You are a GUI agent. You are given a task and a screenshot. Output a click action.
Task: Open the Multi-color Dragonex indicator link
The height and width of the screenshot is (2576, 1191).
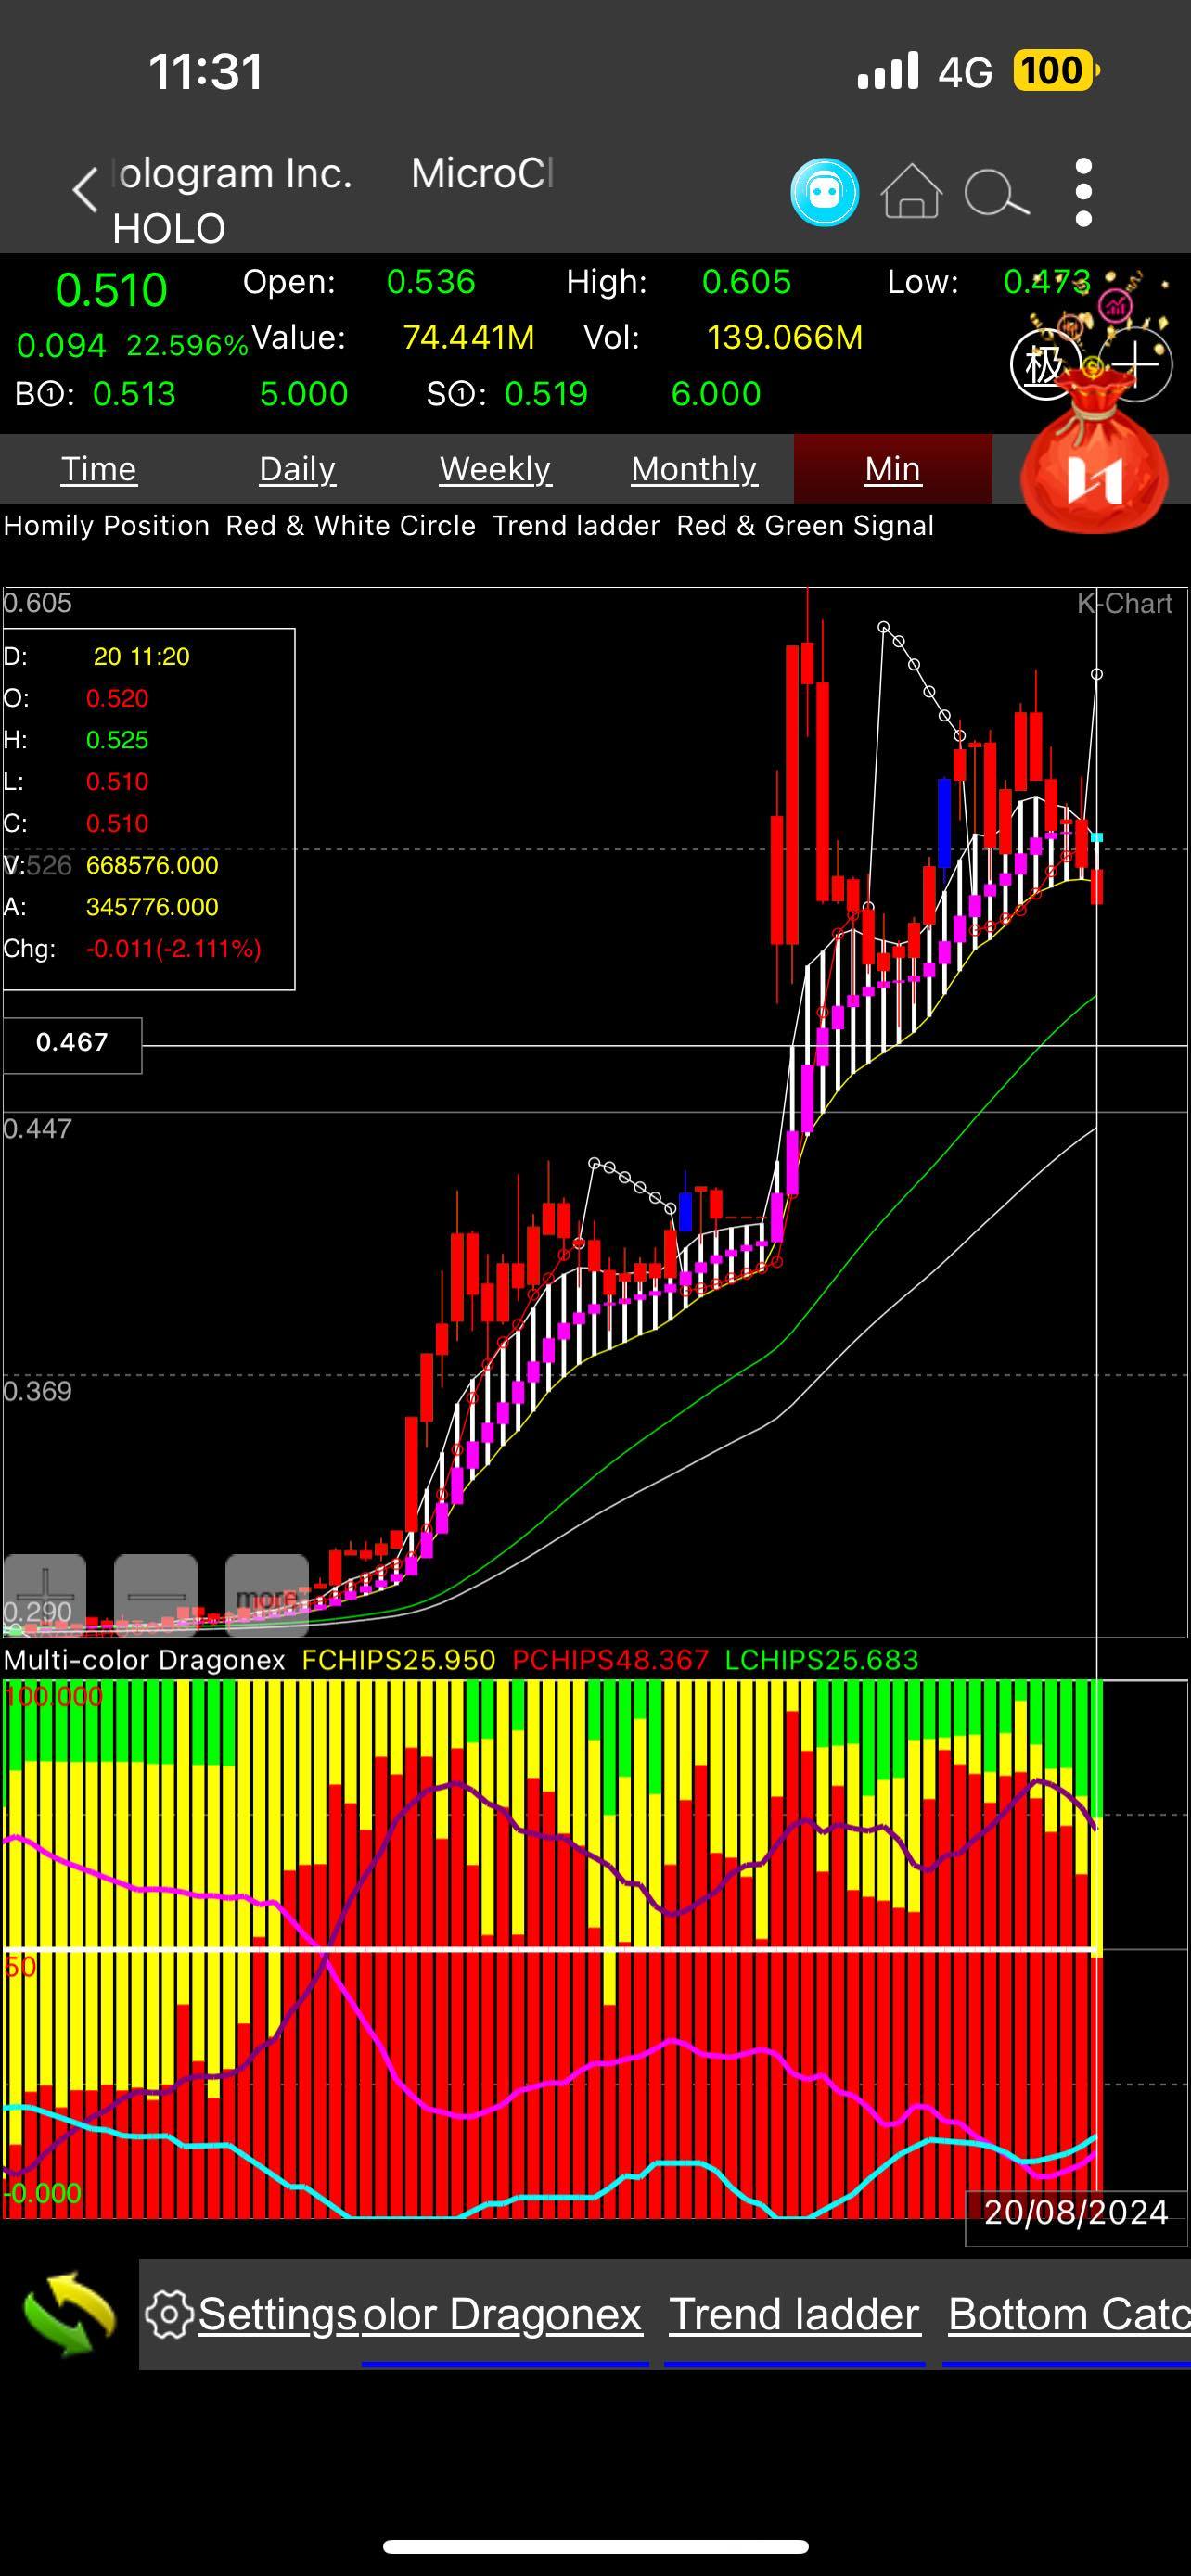502,2315
